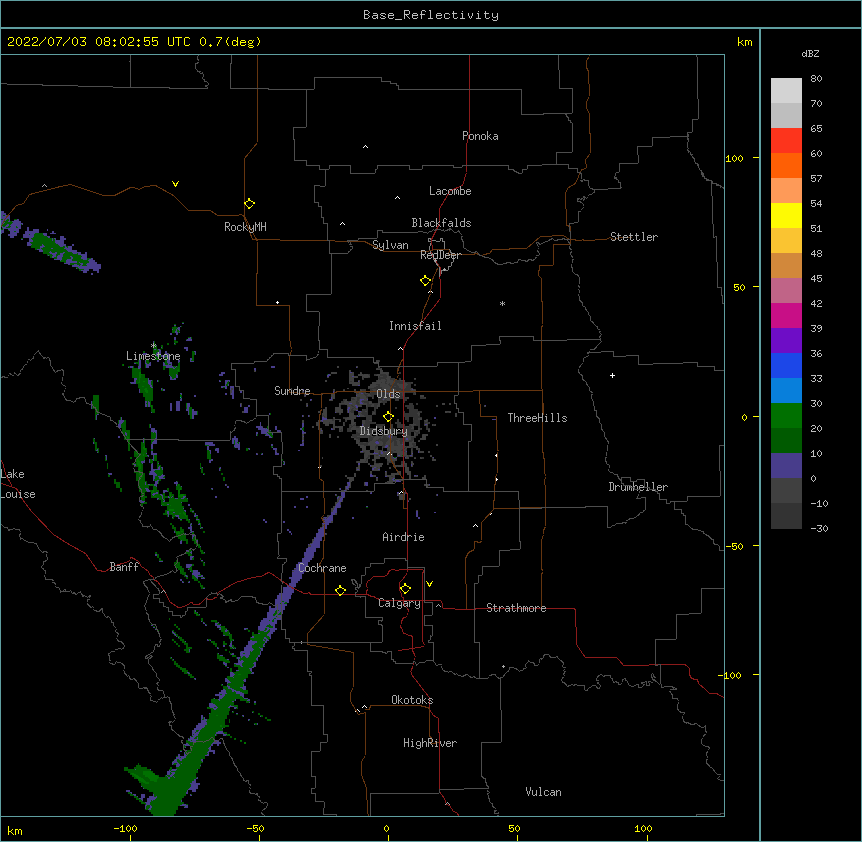Screen dimensions: 862x842
Task: Select the red 65-60 dBZ legend color
Action: click(786, 140)
